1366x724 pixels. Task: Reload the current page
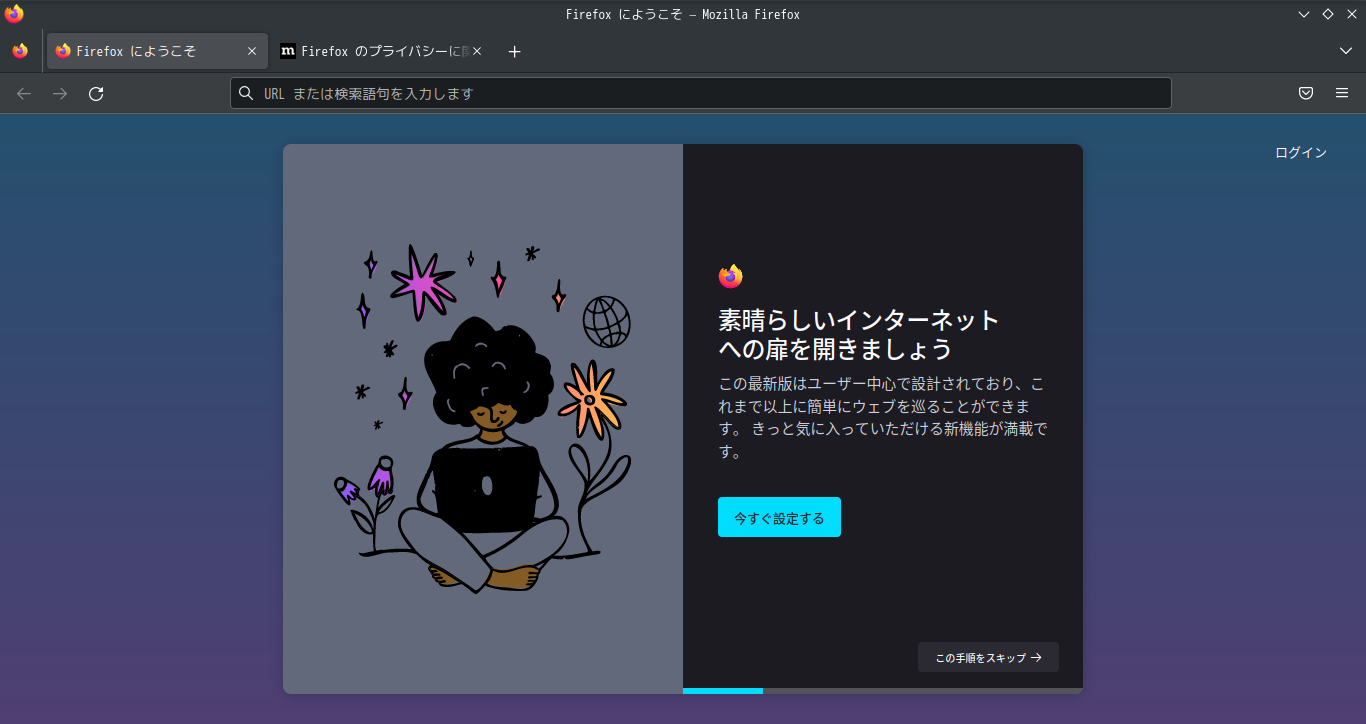click(x=96, y=93)
